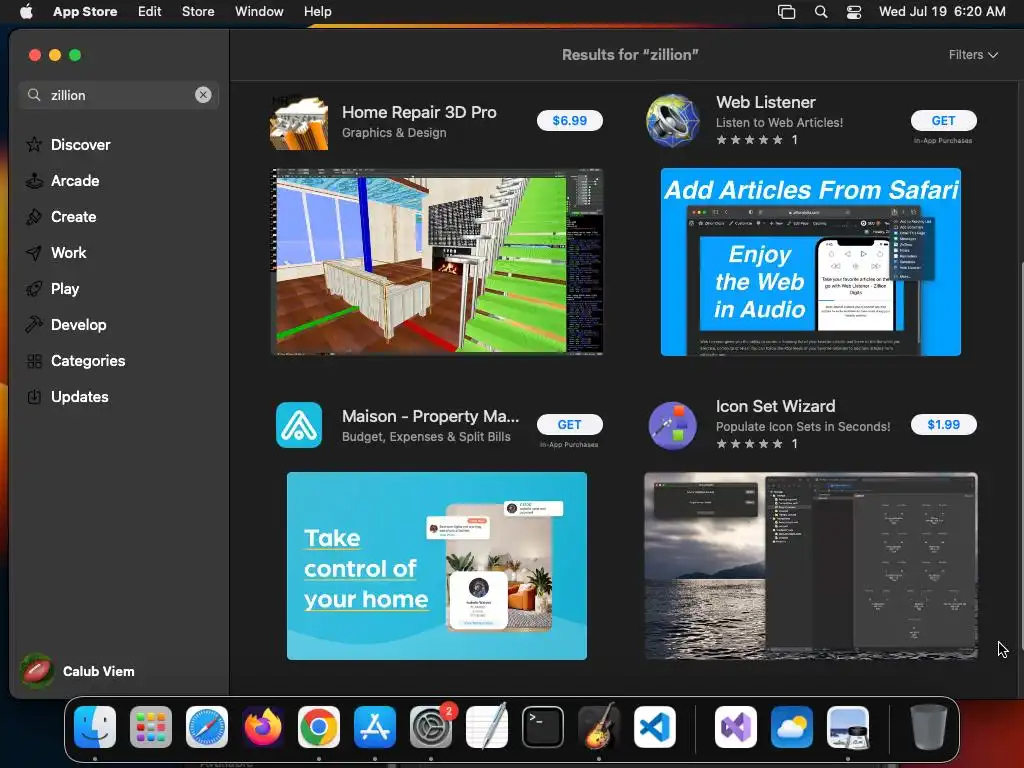Open Spotlight search in menu bar
Viewport: 1024px width, 768px height.
click(x=821, y=12)
